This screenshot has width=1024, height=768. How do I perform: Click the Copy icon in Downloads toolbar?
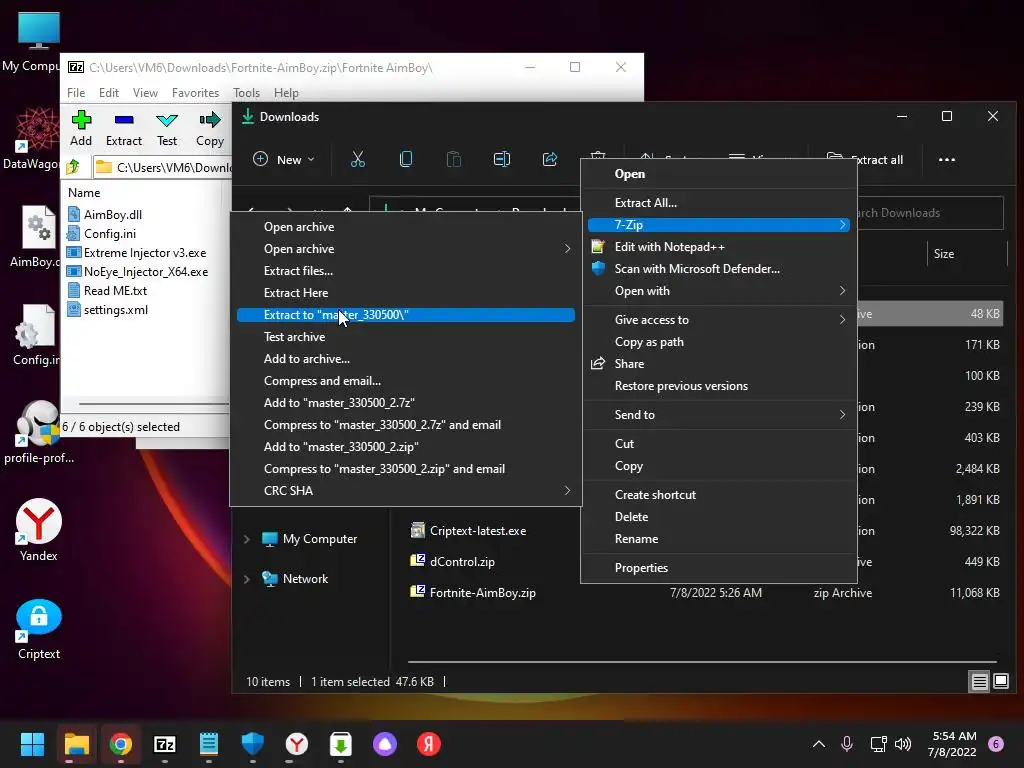(x=406, y=159)
